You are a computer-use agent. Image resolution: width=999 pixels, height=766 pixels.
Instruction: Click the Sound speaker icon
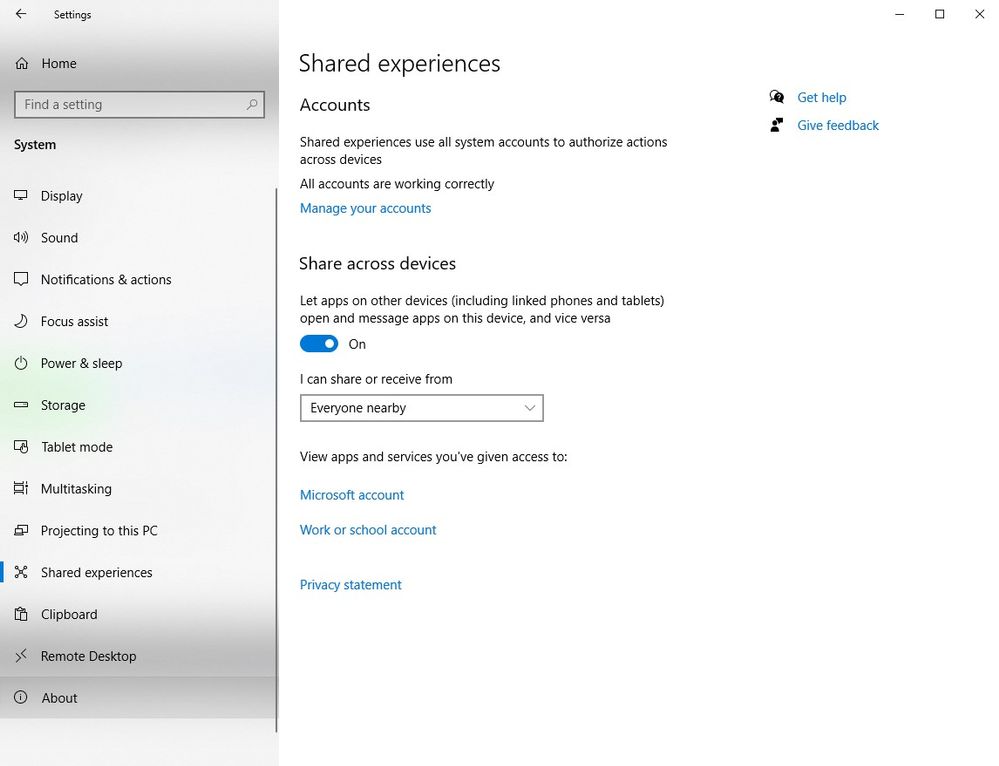(x=21, y=238)
